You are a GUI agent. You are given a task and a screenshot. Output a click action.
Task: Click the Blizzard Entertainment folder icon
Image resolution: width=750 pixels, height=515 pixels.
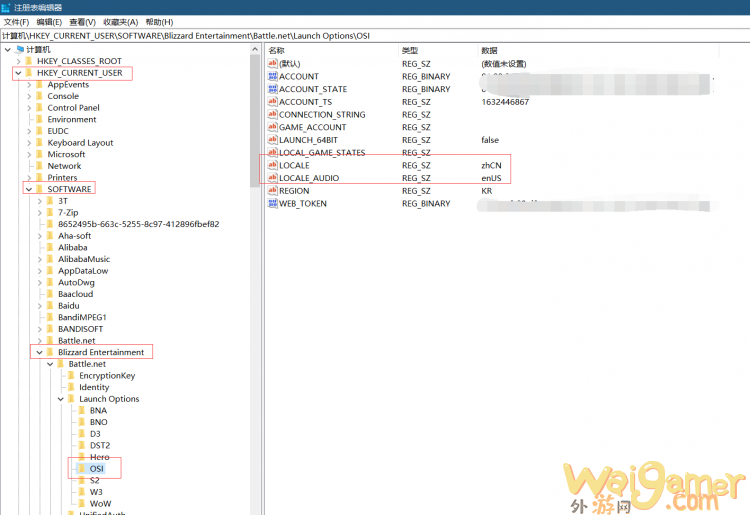[x=50, y=352]
